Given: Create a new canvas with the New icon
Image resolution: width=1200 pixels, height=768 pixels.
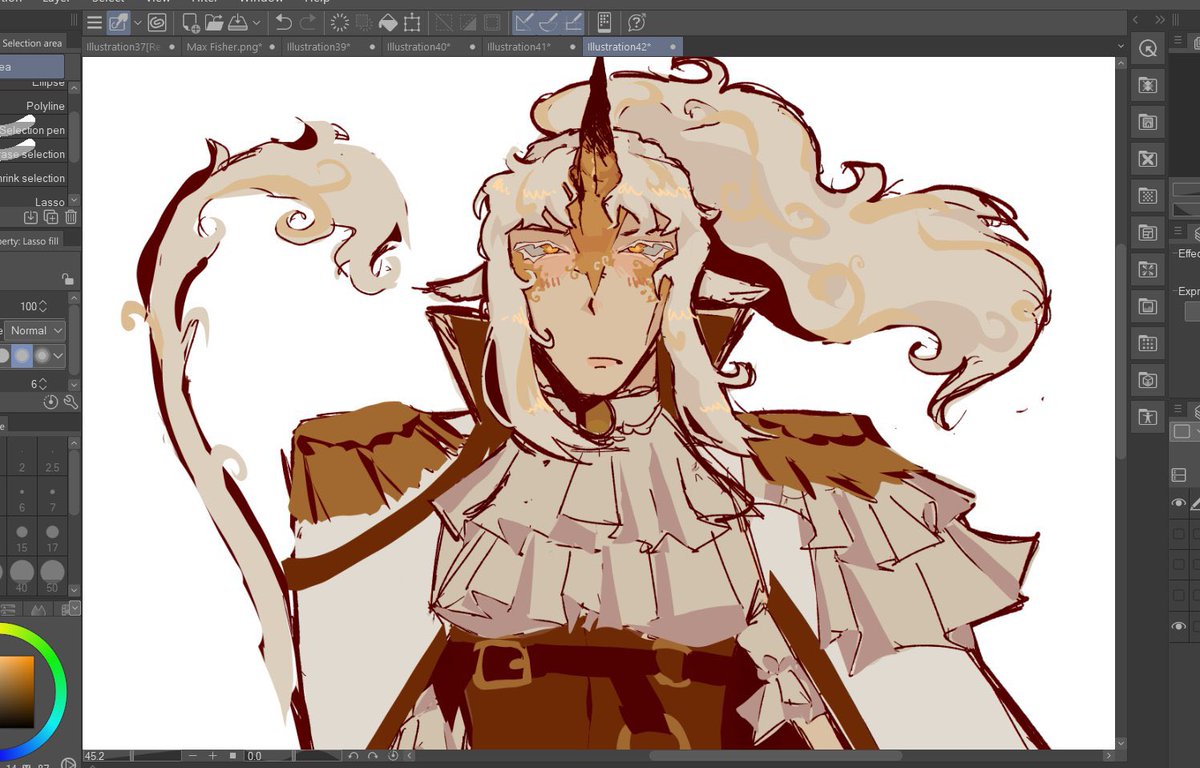Looking at the screenshot, I should pos(190,22).
